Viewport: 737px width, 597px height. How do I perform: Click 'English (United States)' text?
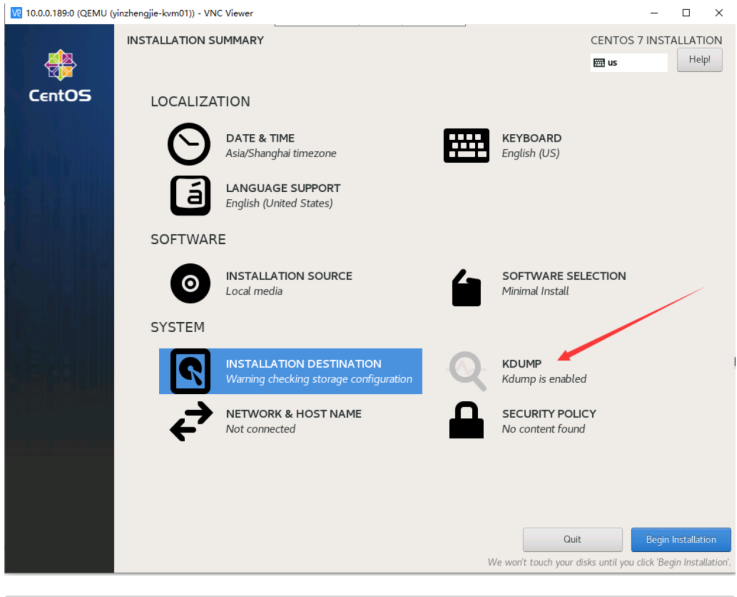coord(279,203)
